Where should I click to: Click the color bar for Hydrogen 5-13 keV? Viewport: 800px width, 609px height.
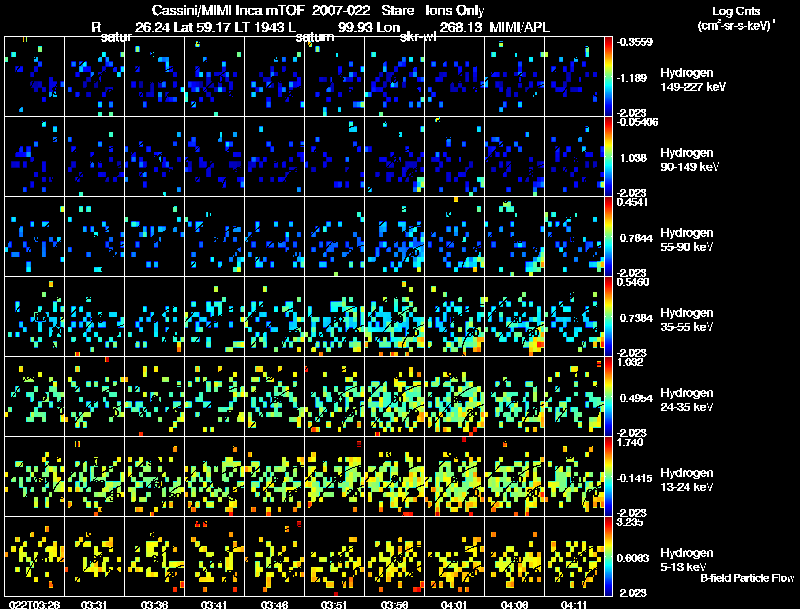point(609,557)
